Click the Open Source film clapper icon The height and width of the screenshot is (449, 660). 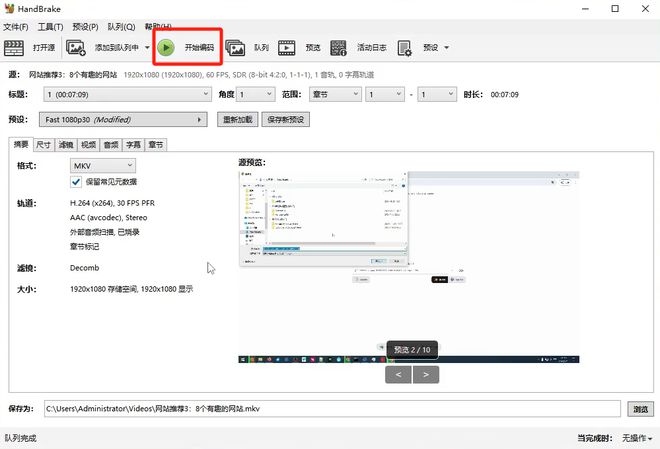(14, 48)
